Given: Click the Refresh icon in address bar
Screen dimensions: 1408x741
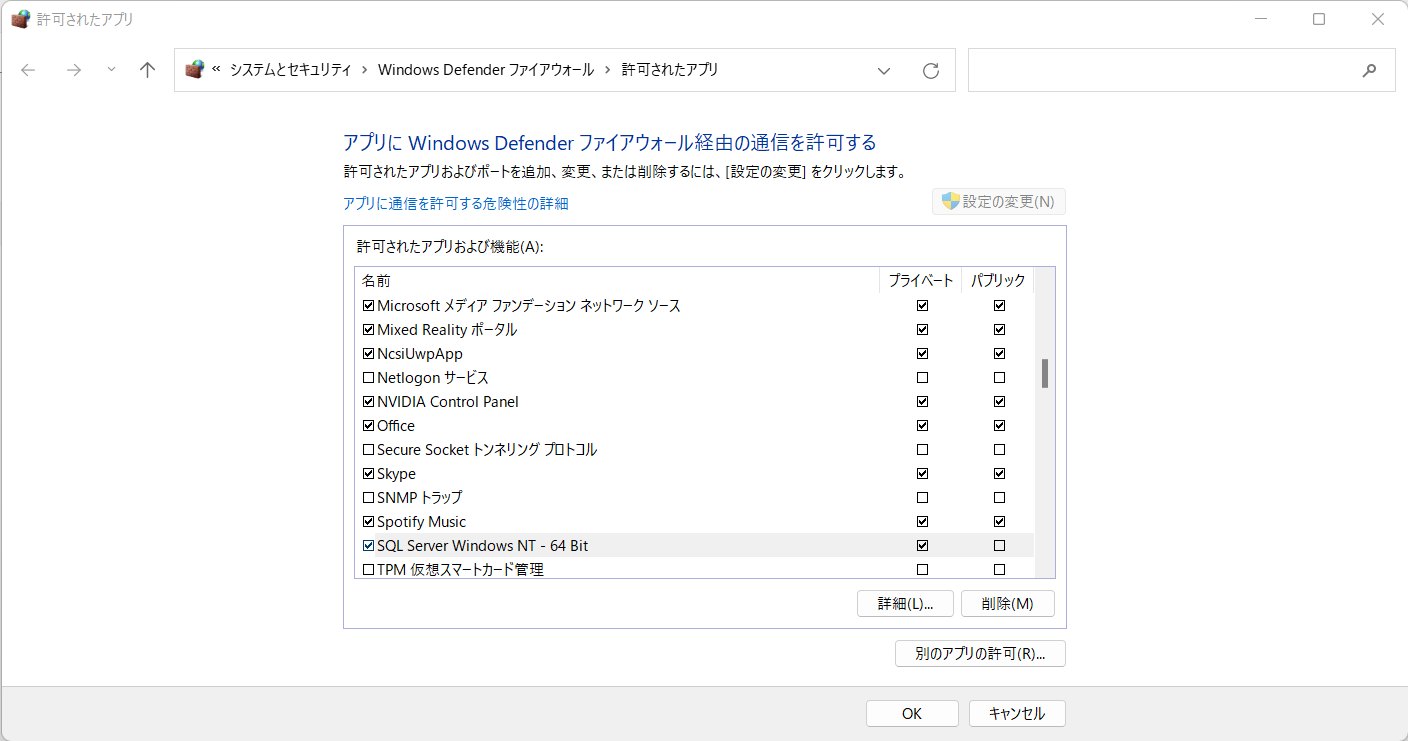Looking at the screenshot, I should 931,70.
